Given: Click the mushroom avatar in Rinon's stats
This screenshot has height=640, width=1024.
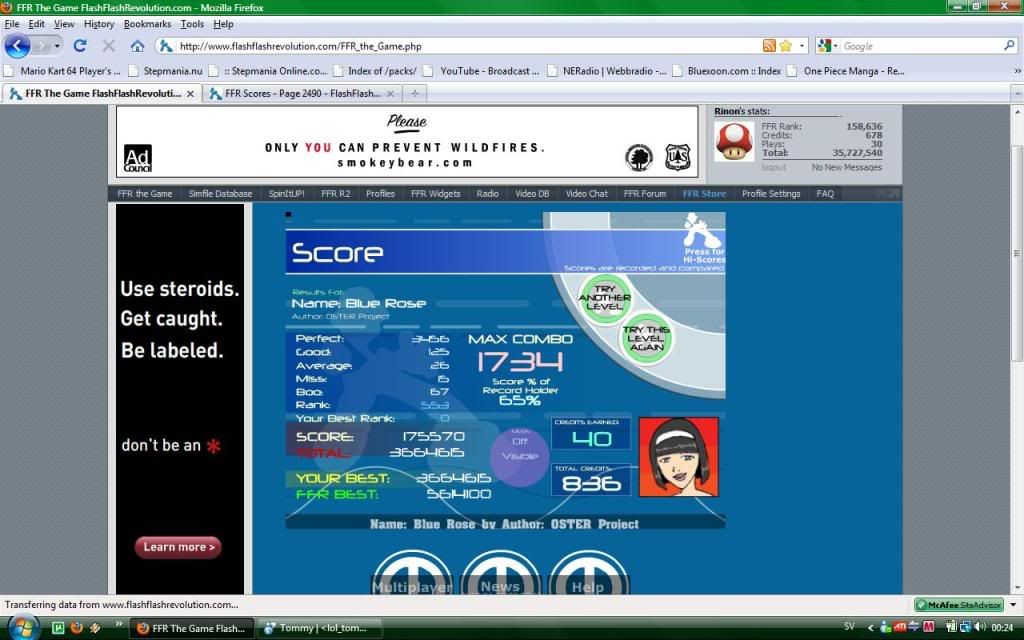Looking at the screenshot, I should point(734,141).
